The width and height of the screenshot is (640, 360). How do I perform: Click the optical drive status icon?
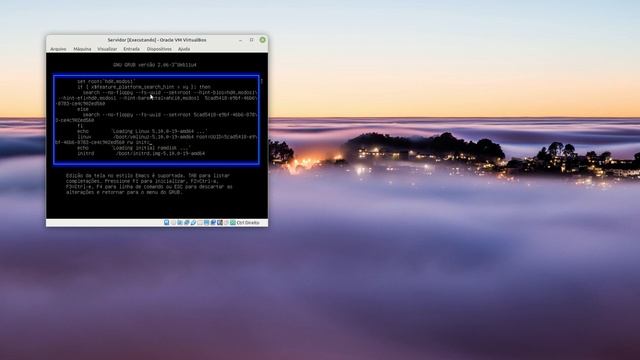pyautogui.click(x=173, y=222)
